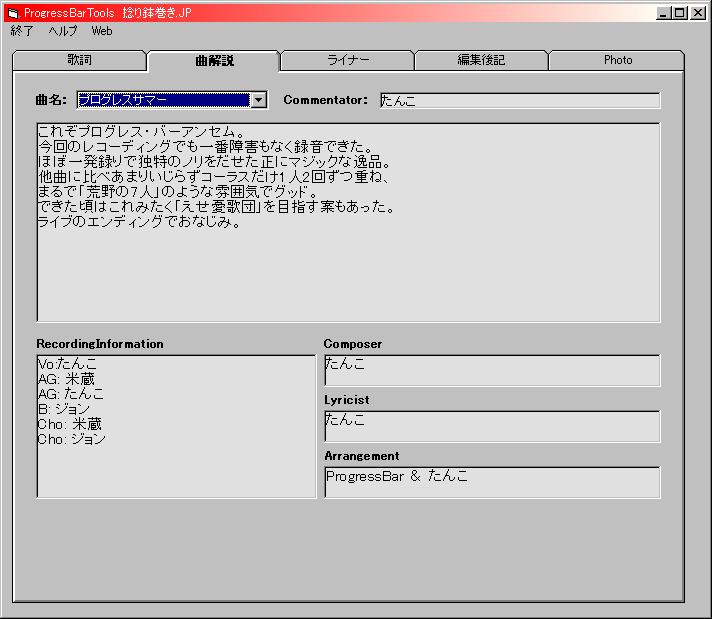The height and width of the screenshot is (619, 712).
Task: Click the Commentator field with たんこ
Action: point(520,100)
